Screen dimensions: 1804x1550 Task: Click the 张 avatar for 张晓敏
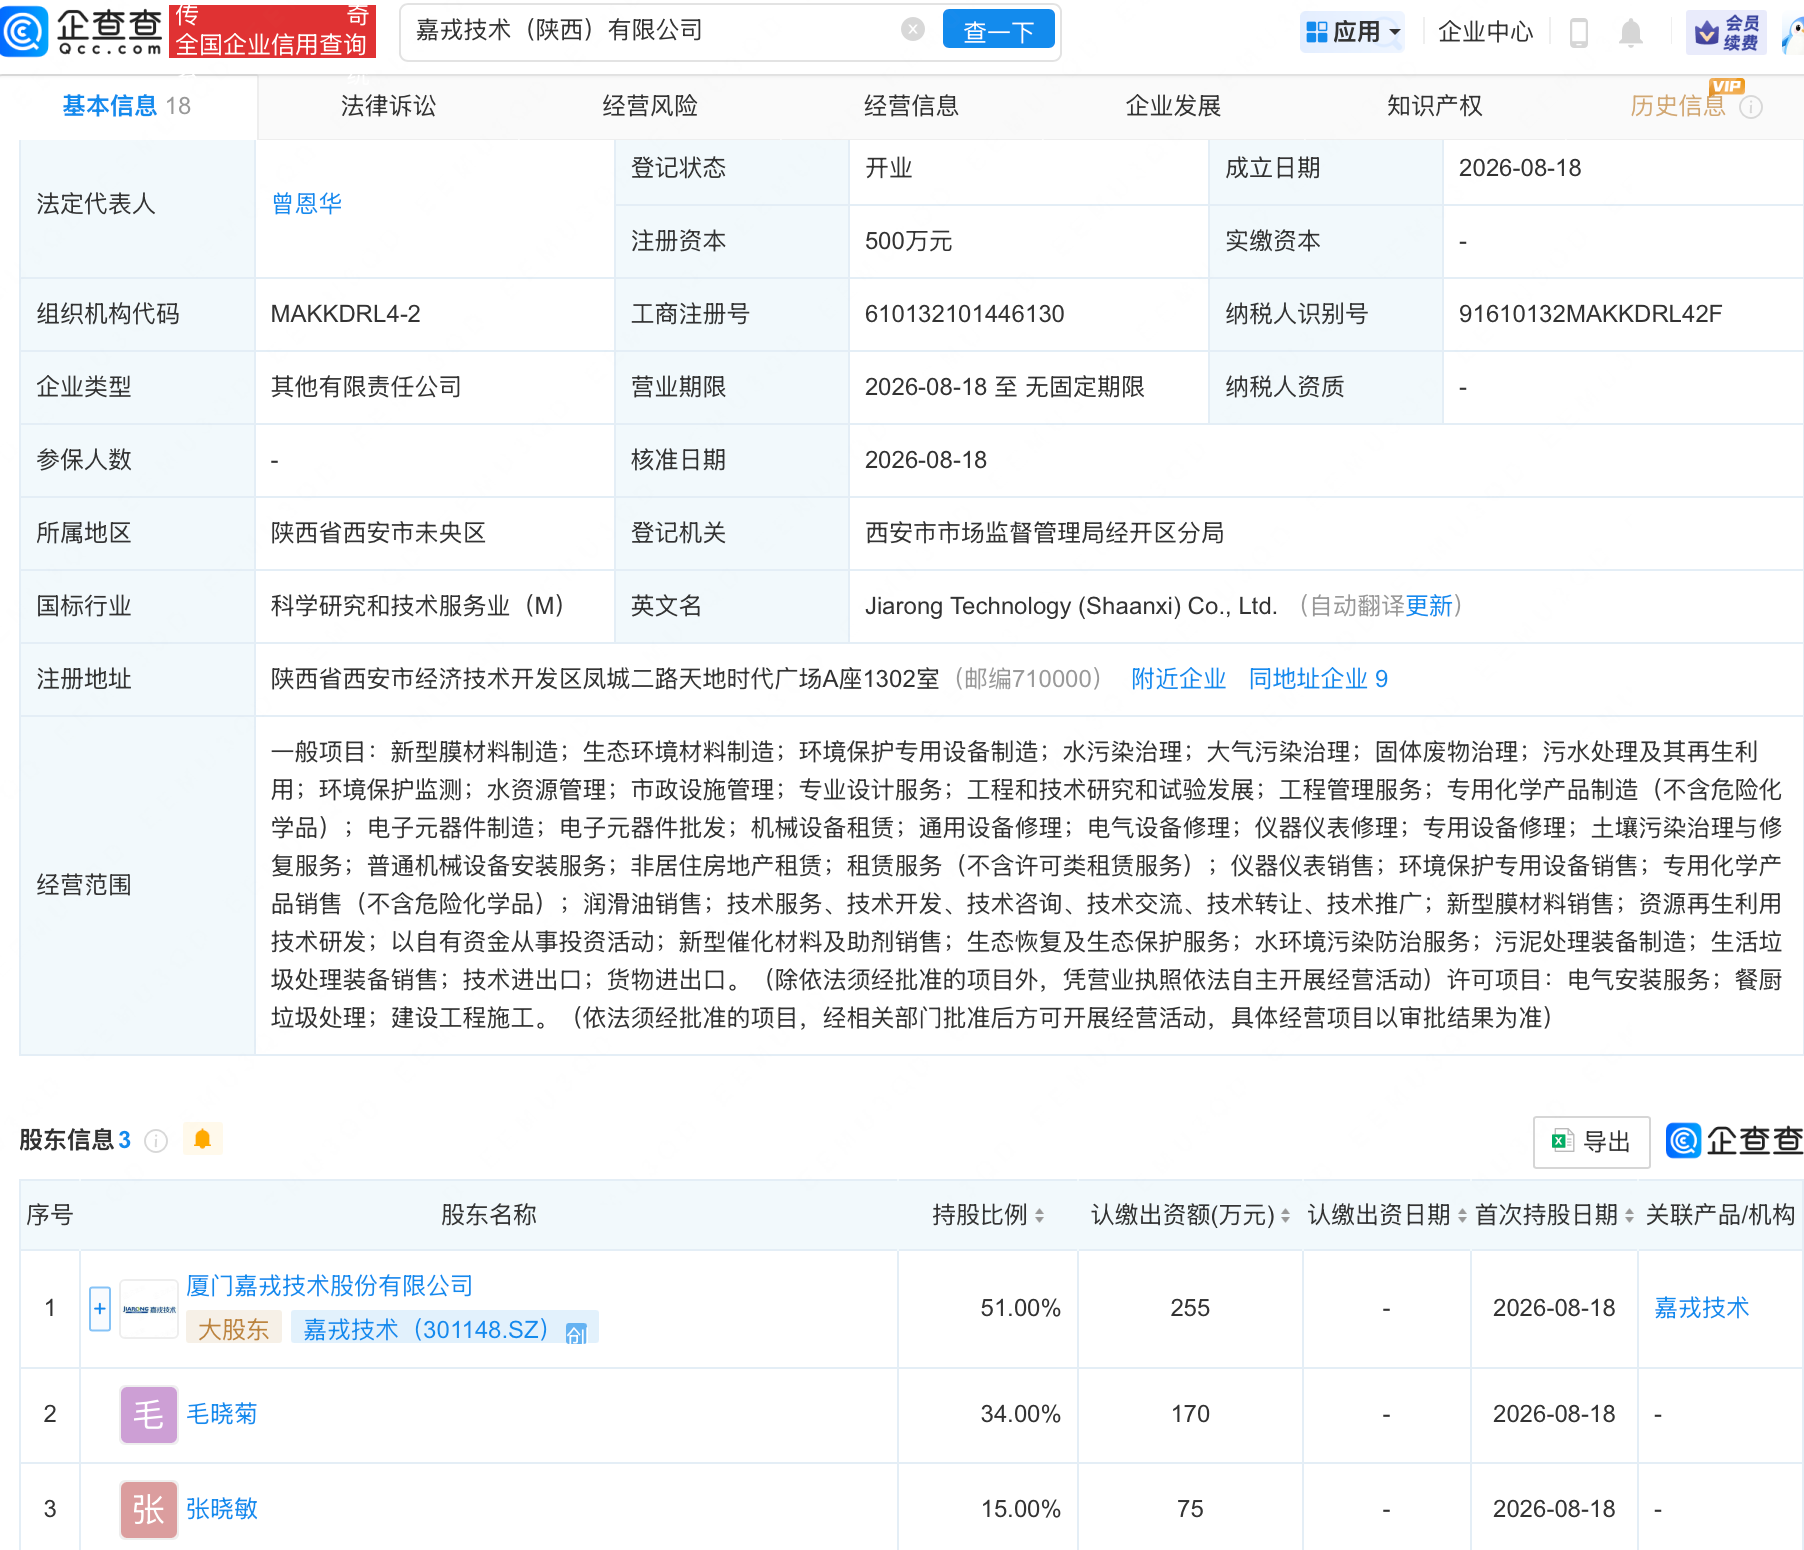click(149, 1509)
